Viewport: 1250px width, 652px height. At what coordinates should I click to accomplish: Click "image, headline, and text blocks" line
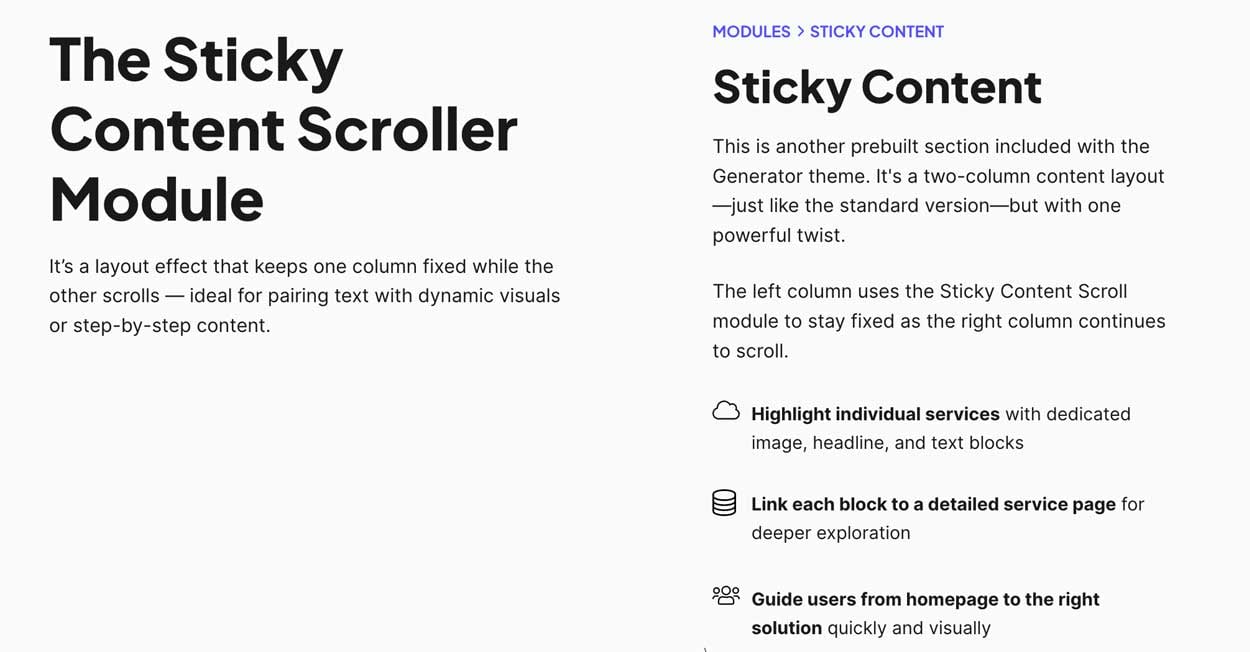tap(887, 443)
